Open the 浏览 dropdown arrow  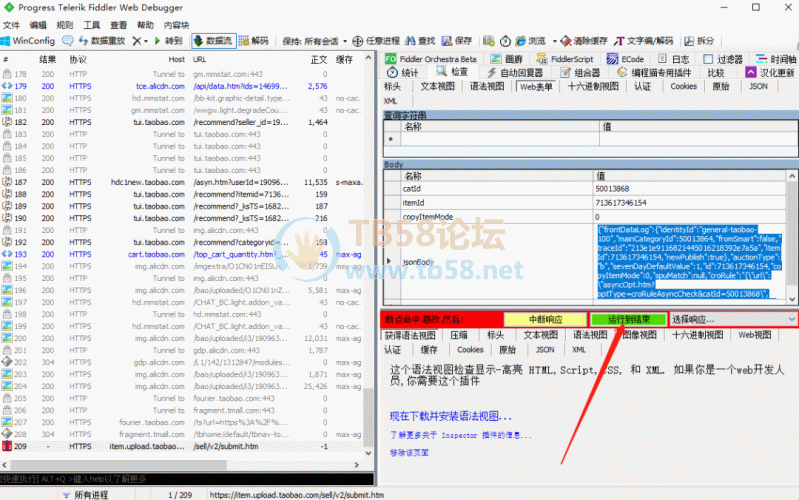click(x=554, y=41)
